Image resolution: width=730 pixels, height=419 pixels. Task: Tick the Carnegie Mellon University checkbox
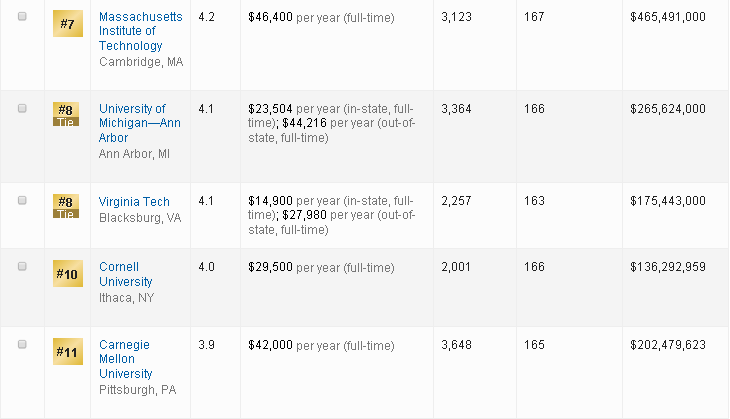[x=23, y=344]
